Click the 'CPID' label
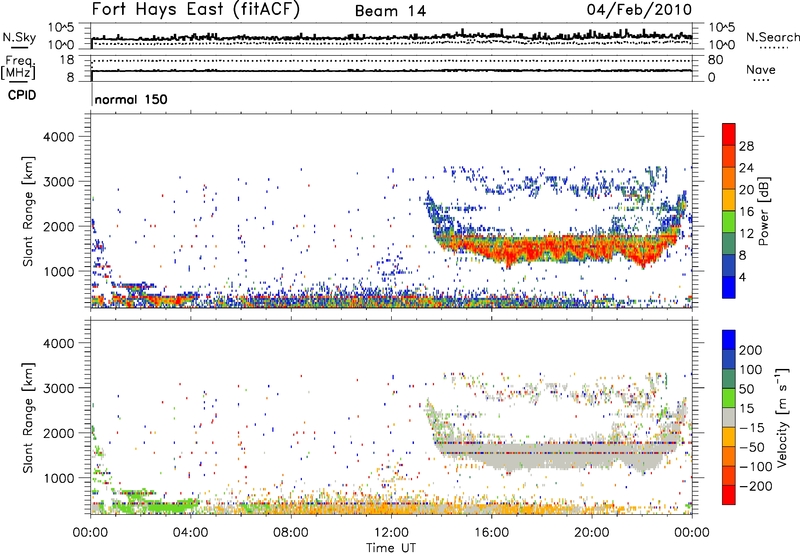Viewport: 800px width, 554px height. point(22,95)
